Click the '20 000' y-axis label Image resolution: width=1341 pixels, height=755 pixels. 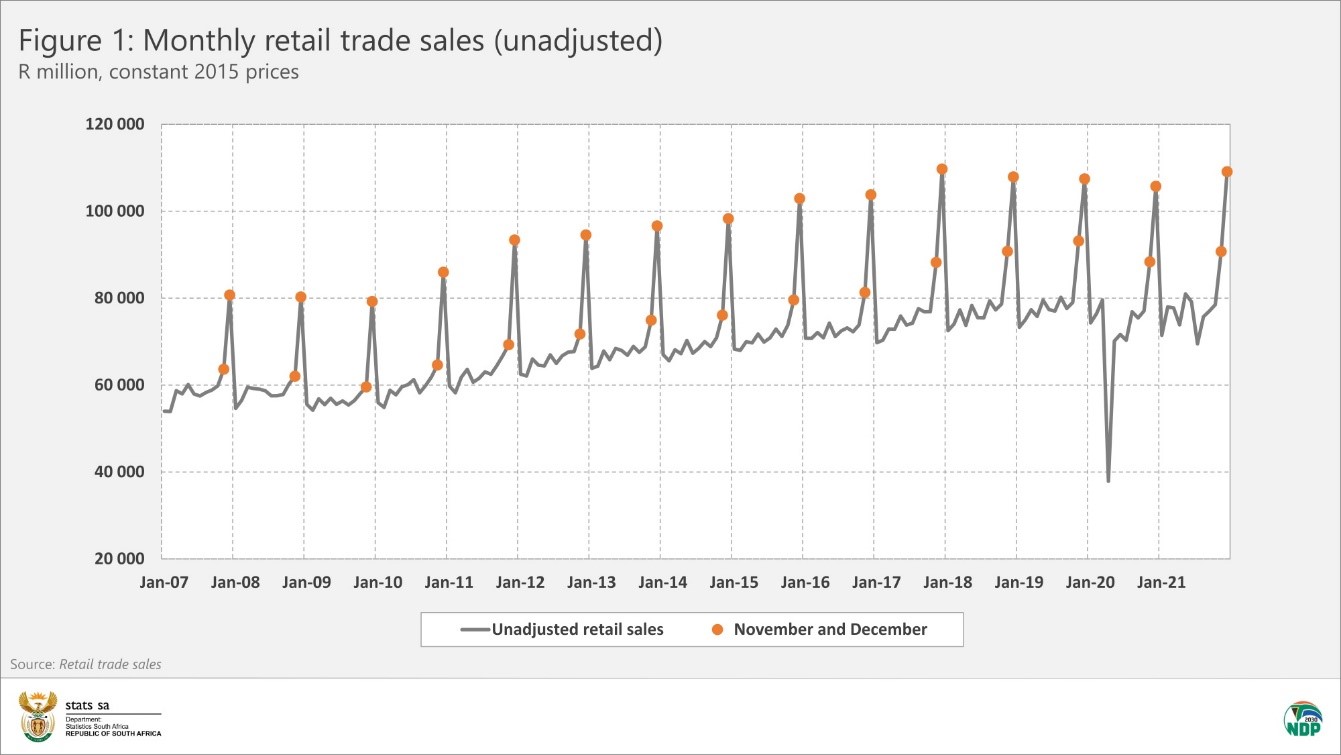(x=120, y=559)
